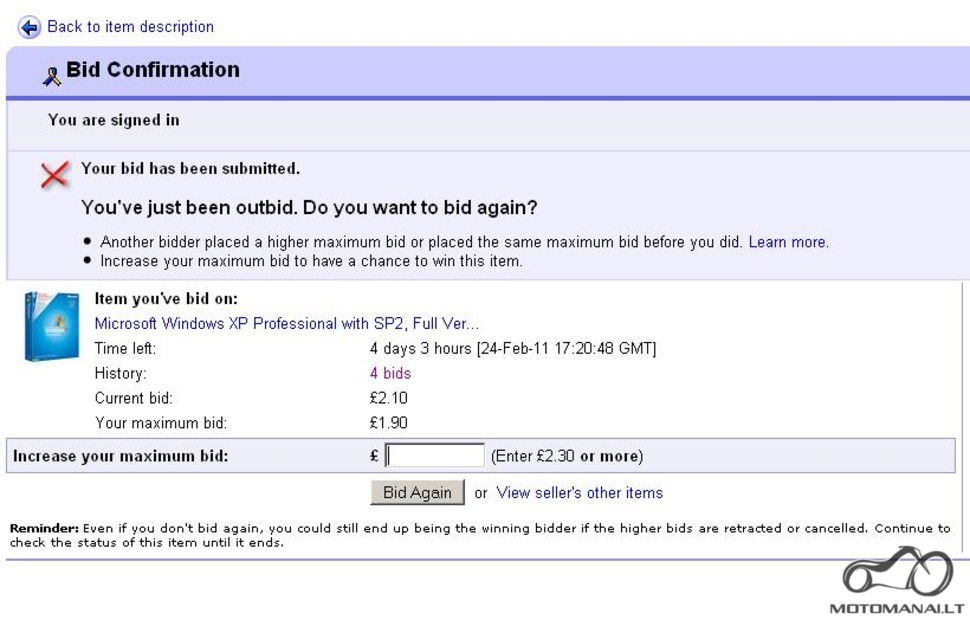
Task: Open View seller's other items link
Action: (x=580, y=493)
